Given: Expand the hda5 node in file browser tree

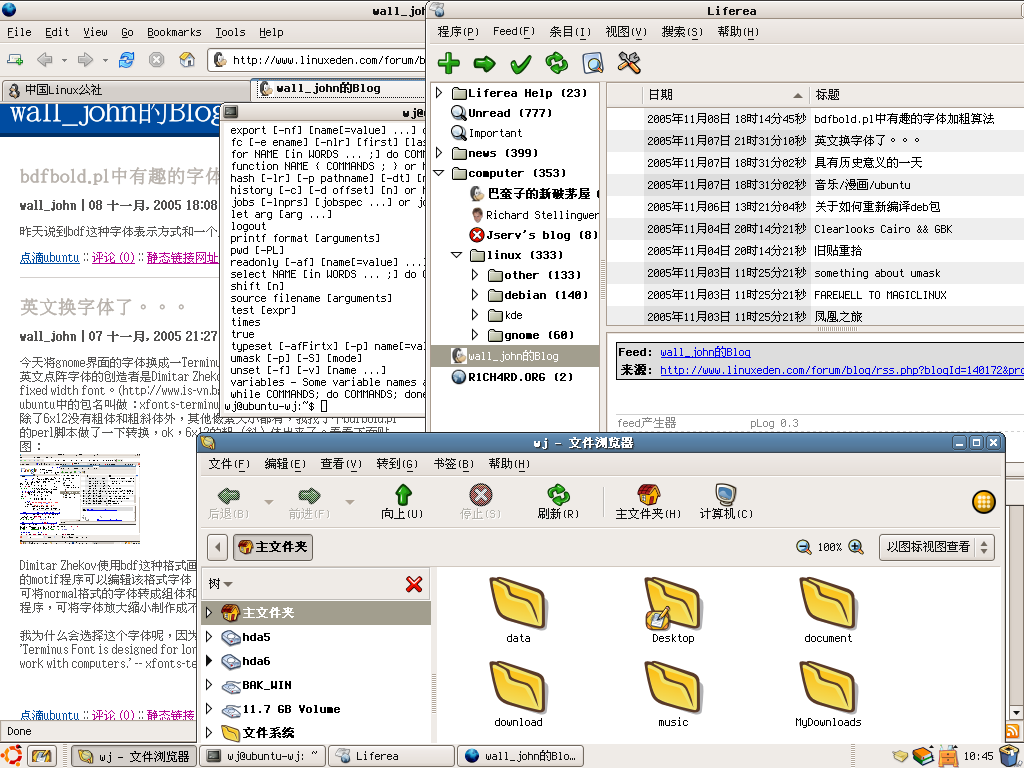Looking at the screenshot, I should [209, 636].
